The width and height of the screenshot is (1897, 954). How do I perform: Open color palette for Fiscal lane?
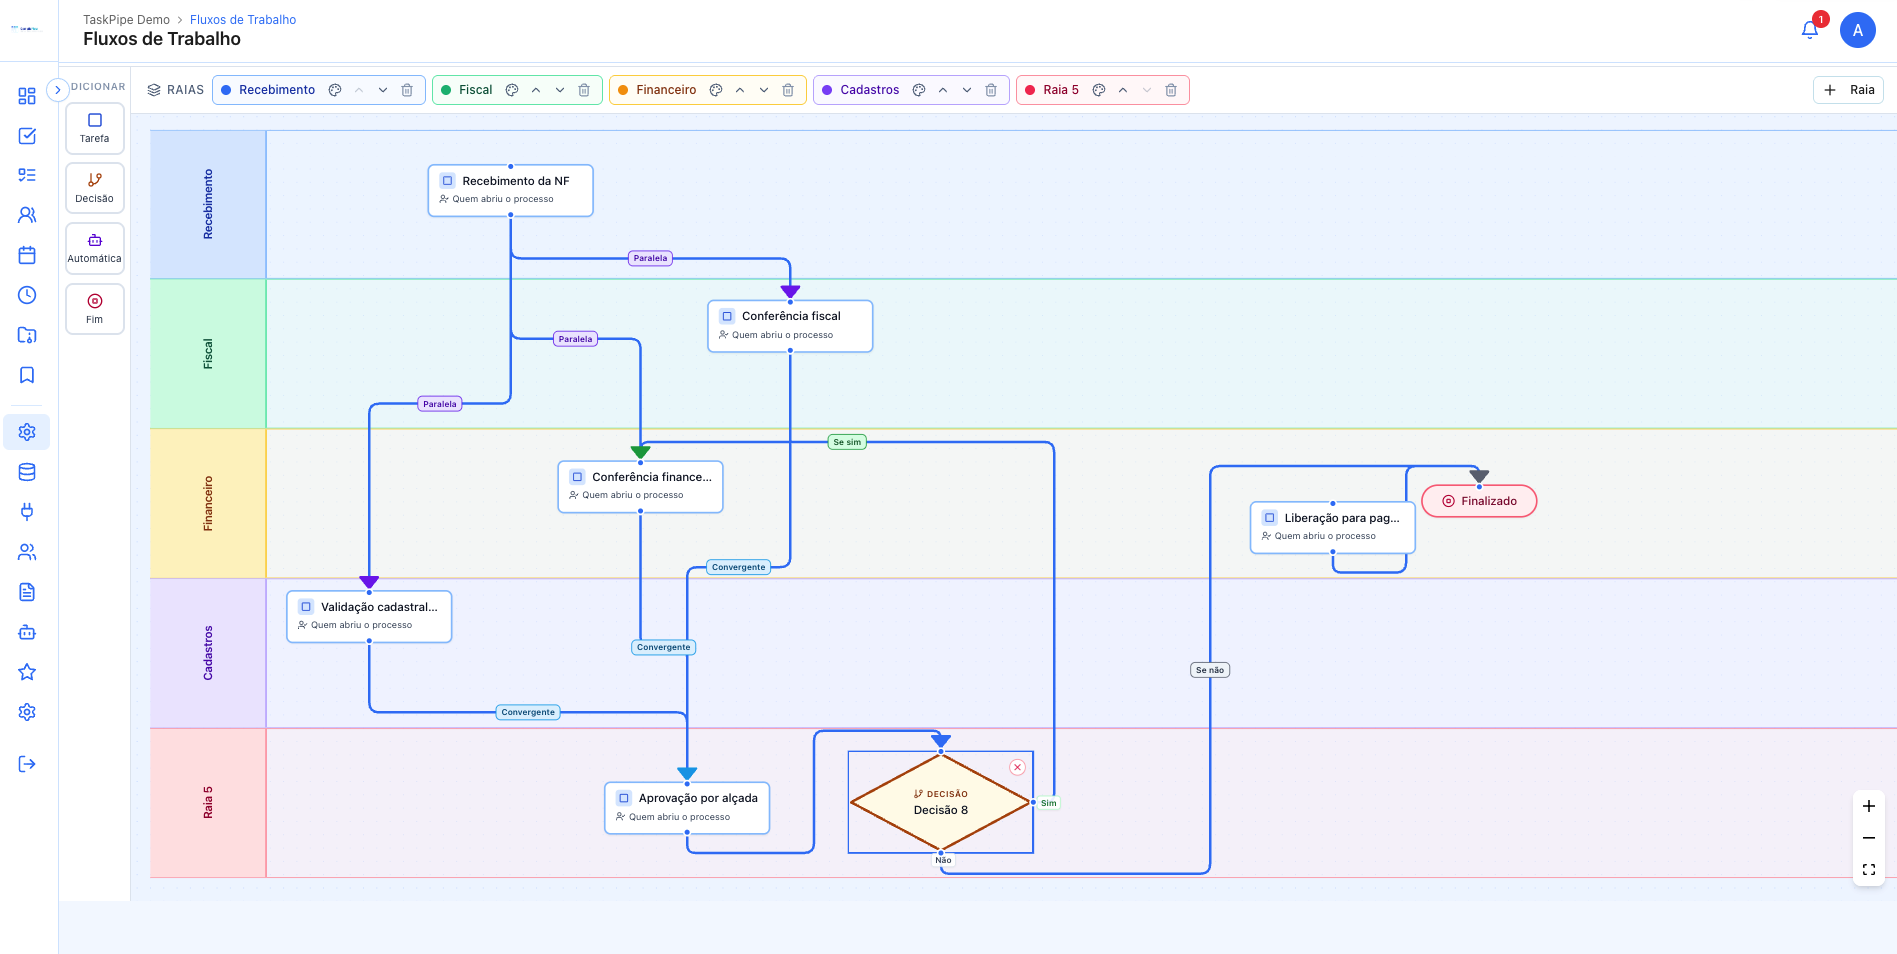tap(512, 90)
